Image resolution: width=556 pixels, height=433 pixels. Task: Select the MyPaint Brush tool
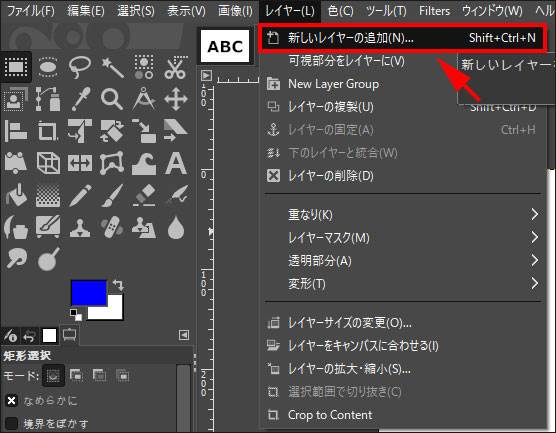[x=48, y=227]
